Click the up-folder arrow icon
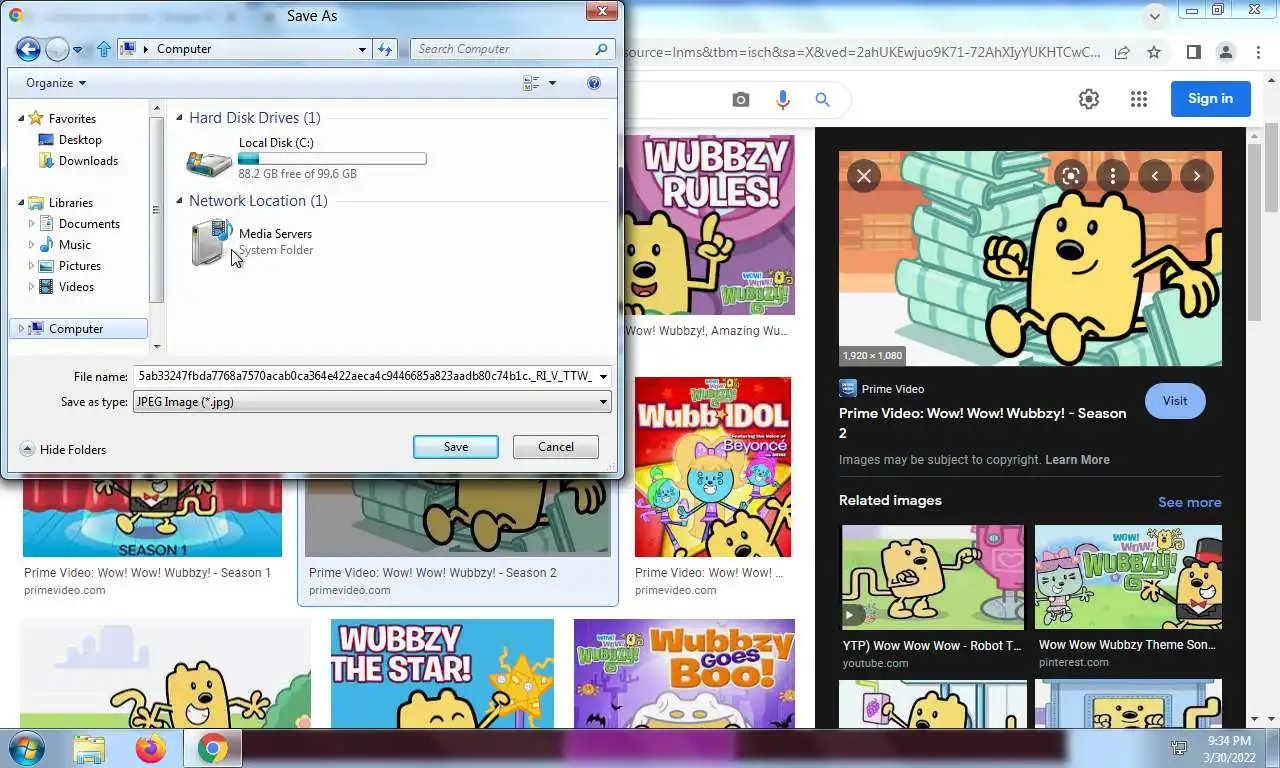 [x=104, y=48]
